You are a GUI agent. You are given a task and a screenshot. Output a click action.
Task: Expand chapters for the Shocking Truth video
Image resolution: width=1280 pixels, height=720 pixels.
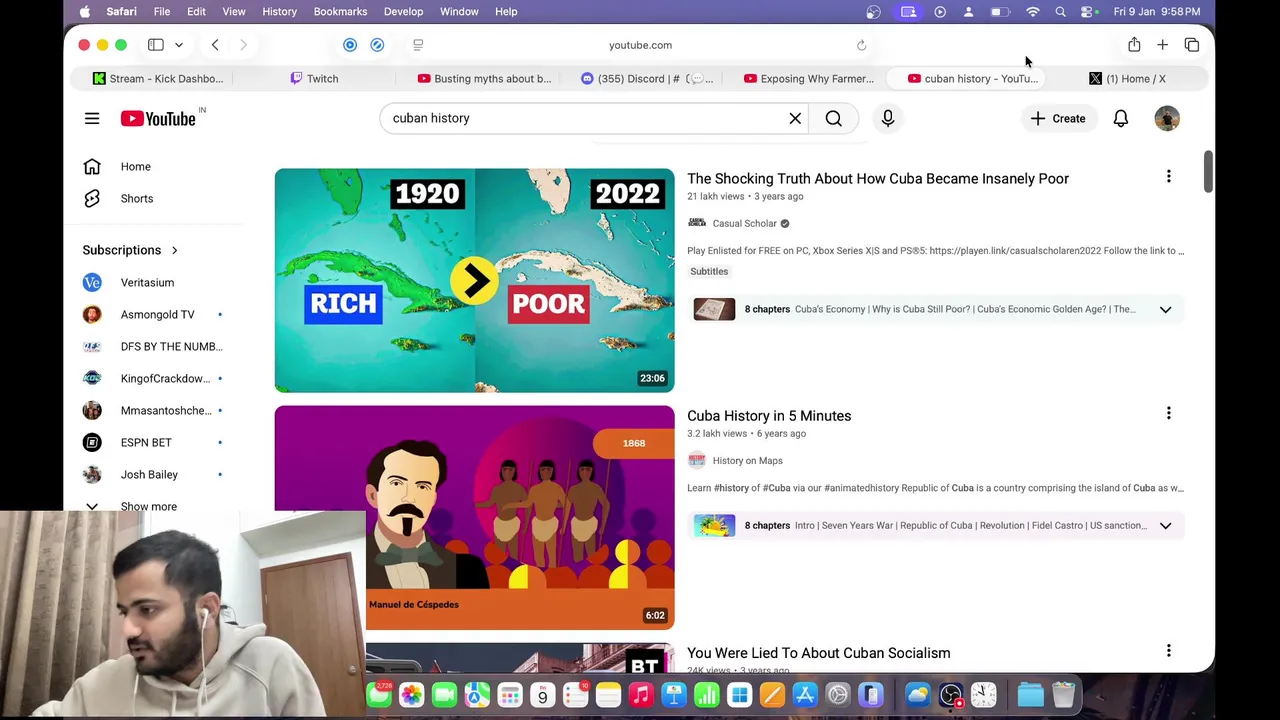tap(1165, 310)
